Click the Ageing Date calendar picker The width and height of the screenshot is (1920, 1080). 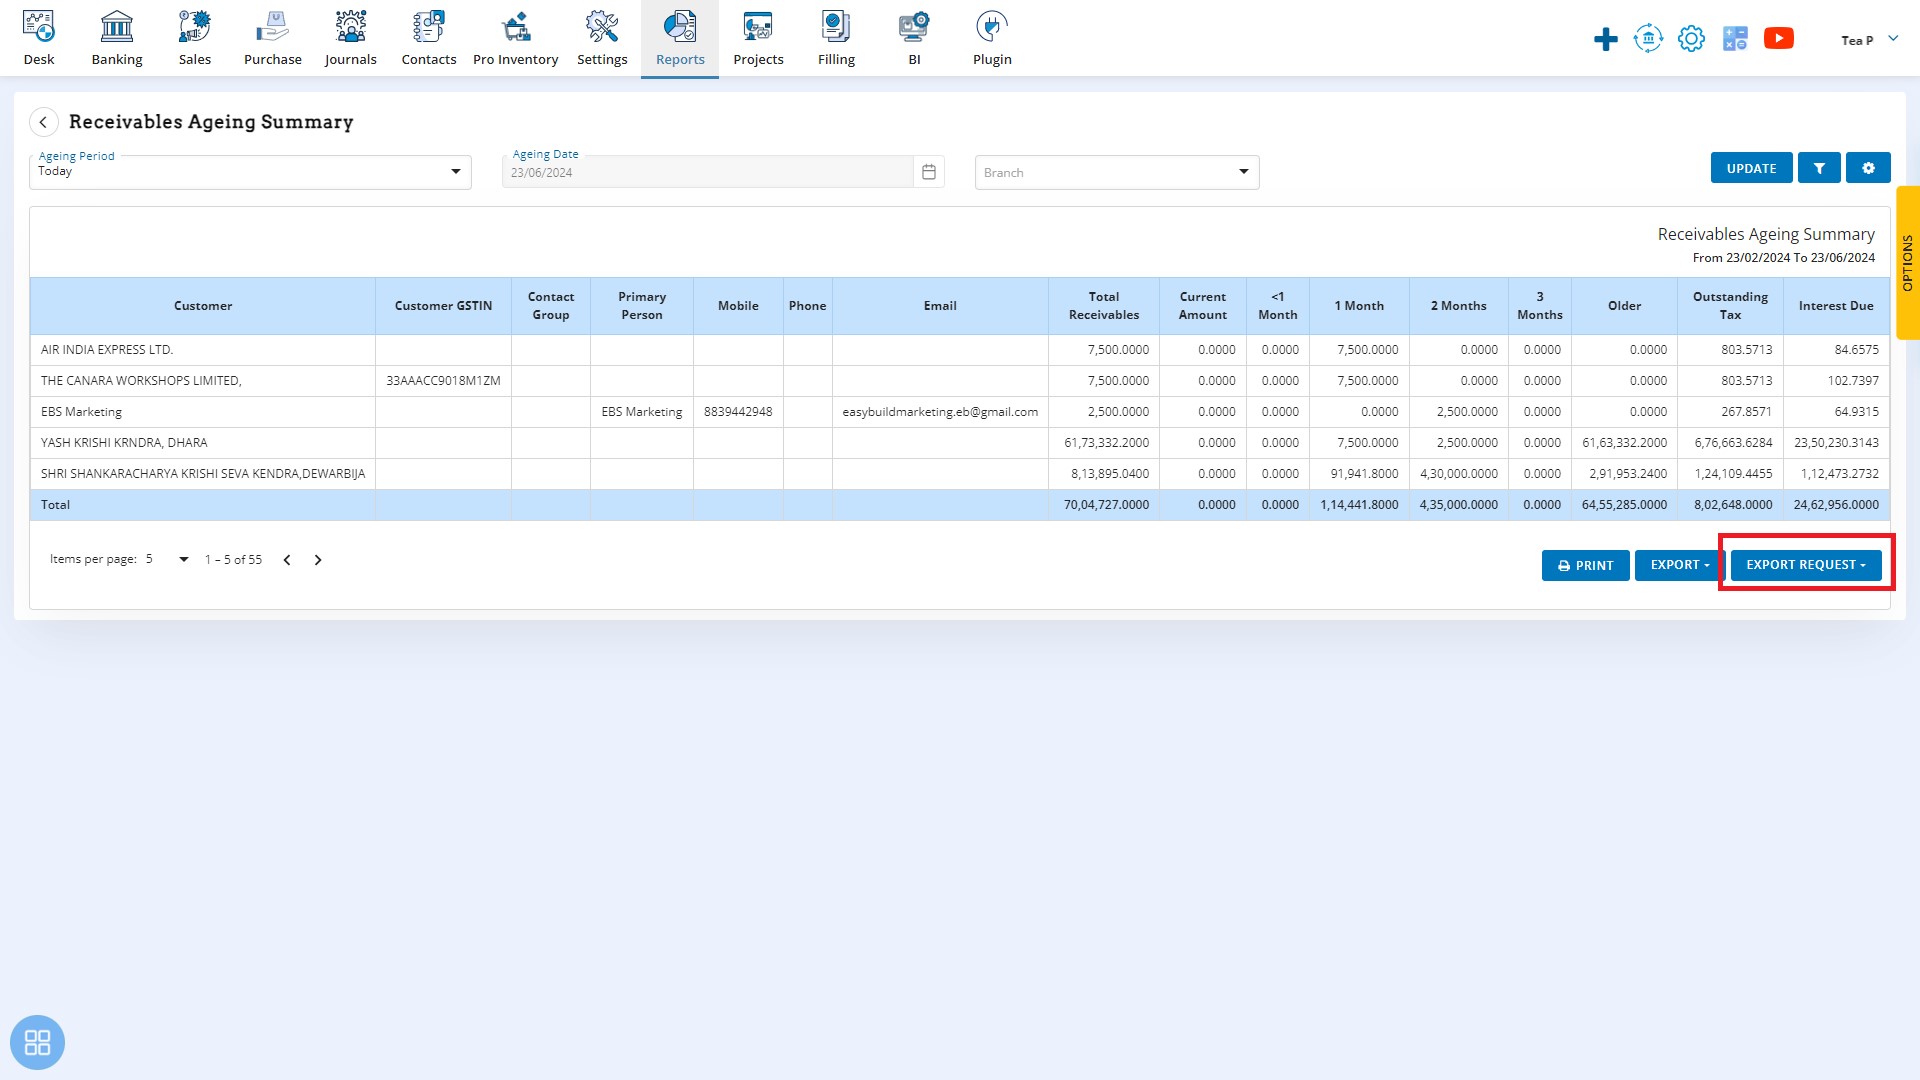tap(930, 171)
